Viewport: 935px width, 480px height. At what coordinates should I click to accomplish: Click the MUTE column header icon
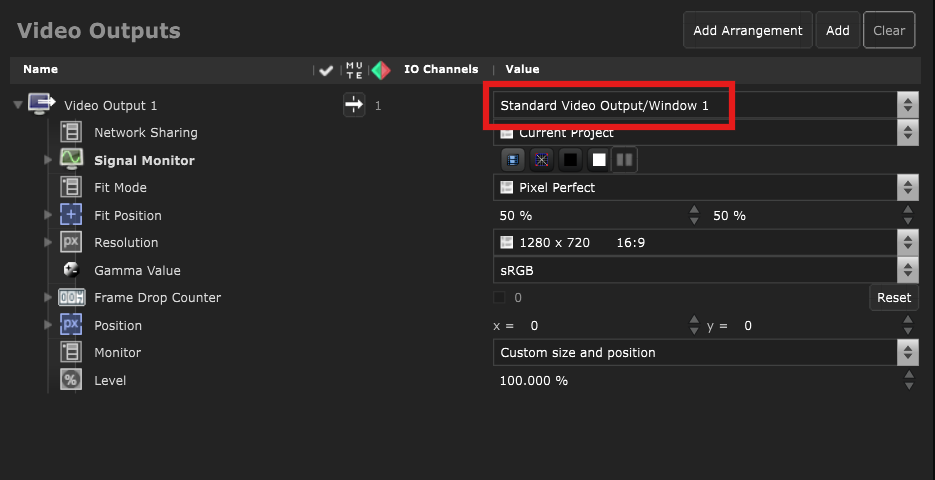pyautogui.click(x=354, y=70)
